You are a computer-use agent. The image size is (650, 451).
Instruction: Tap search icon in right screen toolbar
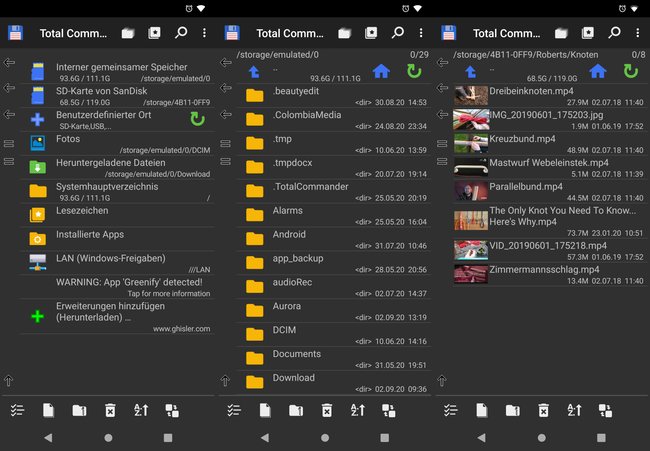point(614,33)
